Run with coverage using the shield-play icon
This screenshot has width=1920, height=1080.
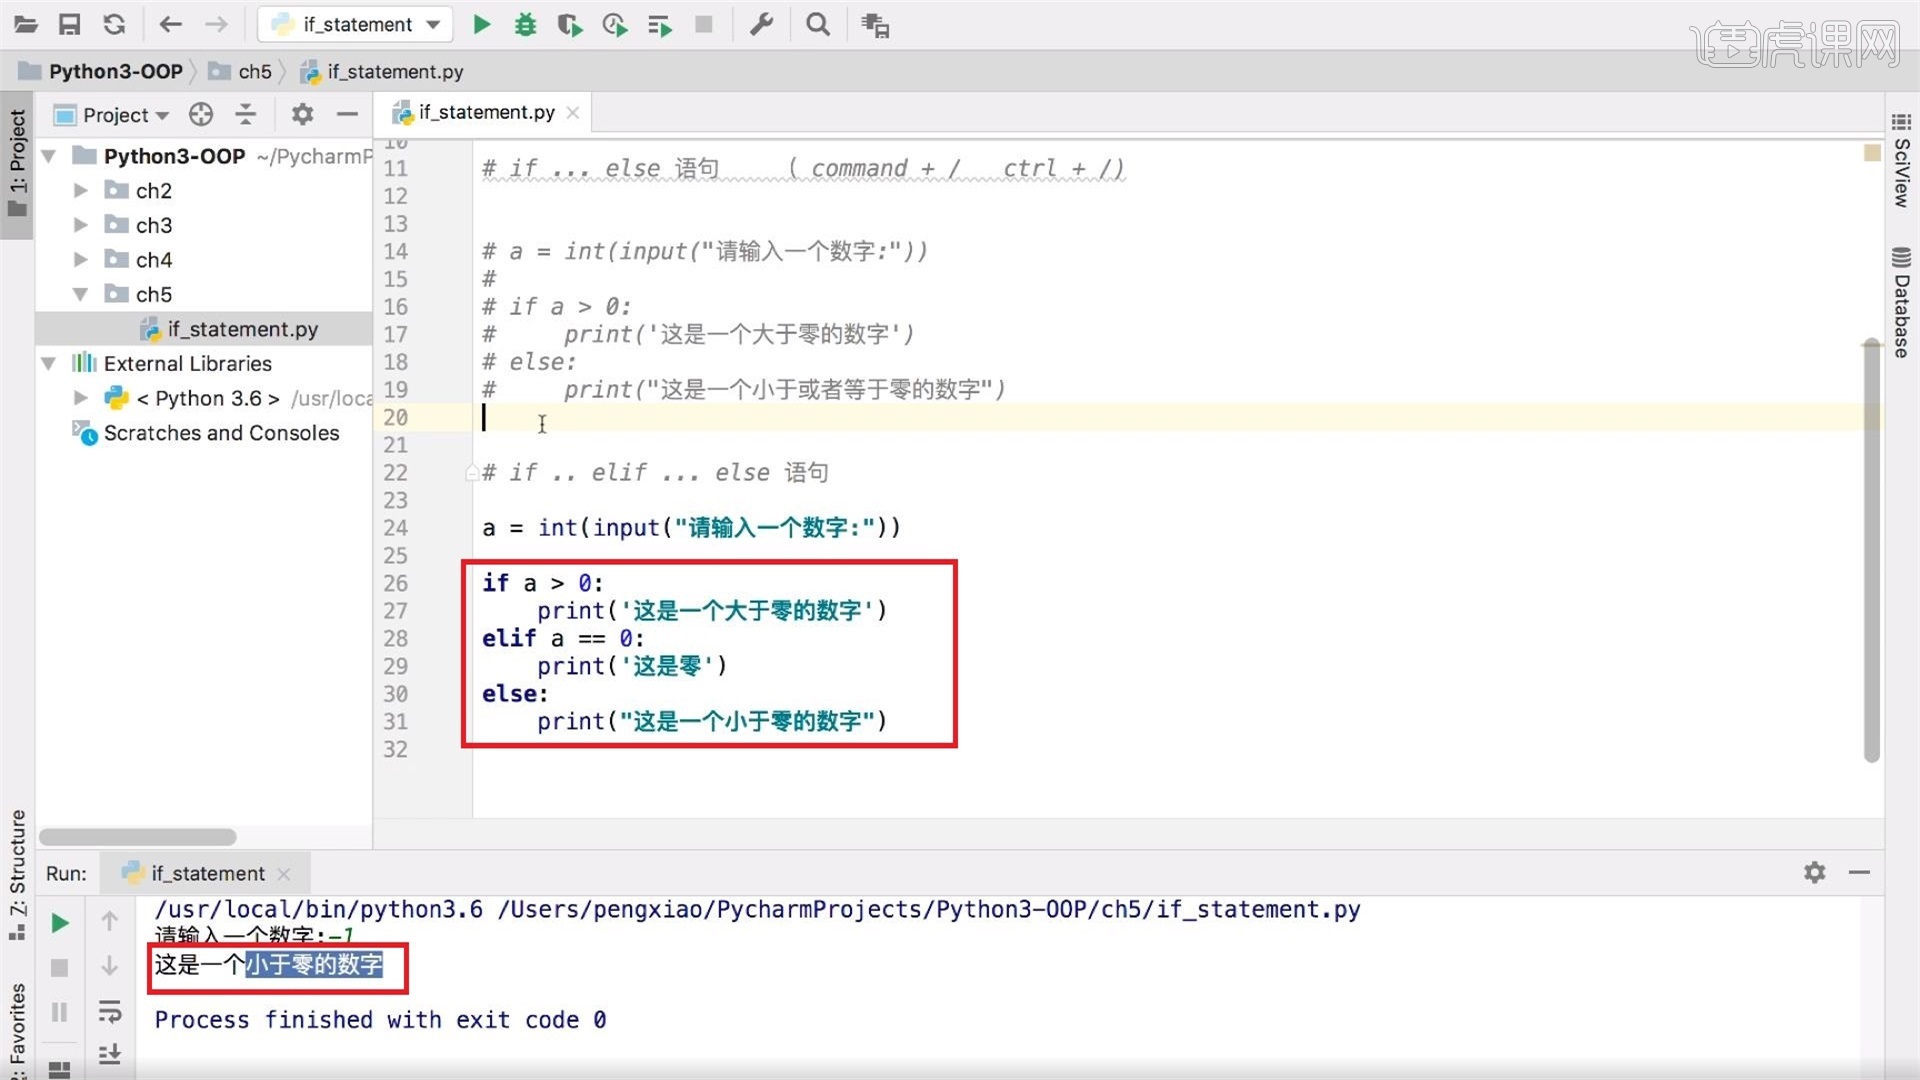(569, 24)
